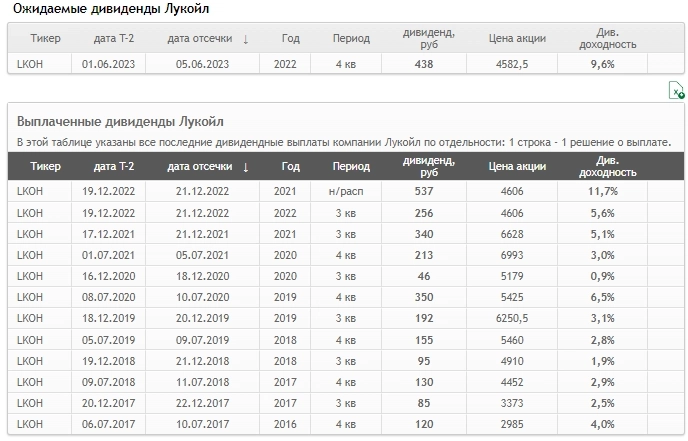The width and height of the screenshot is (688, 441).
Task: Click 'Год' header in expected dividends table
Action: (290, 39)
